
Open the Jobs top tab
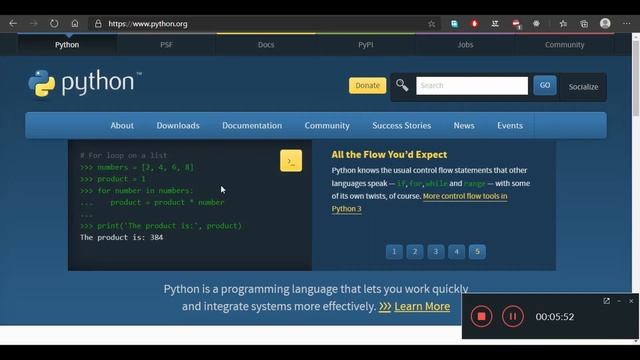coord(465,45)
